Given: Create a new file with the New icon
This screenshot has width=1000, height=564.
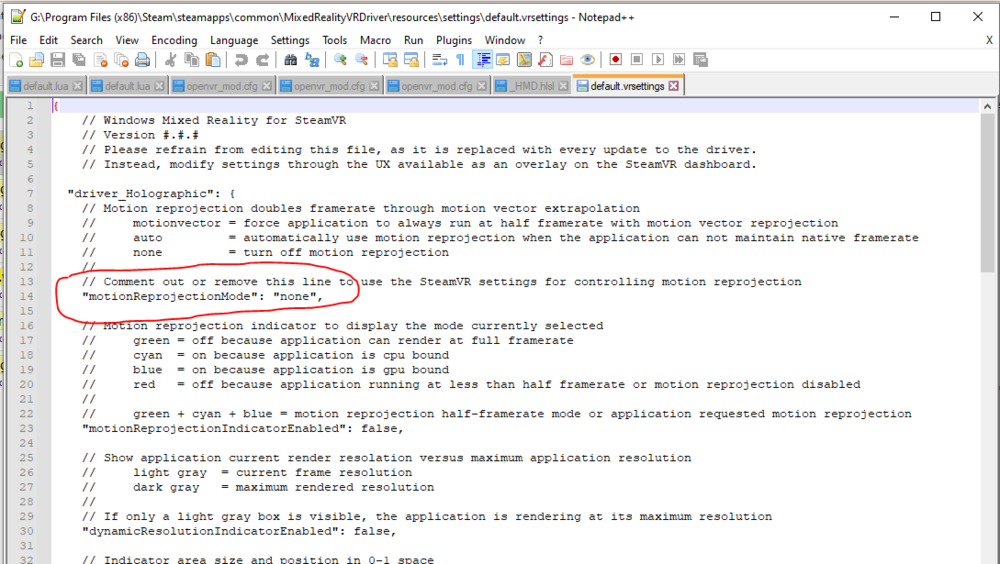Looking at the screenshot, I should click(17, 60).
